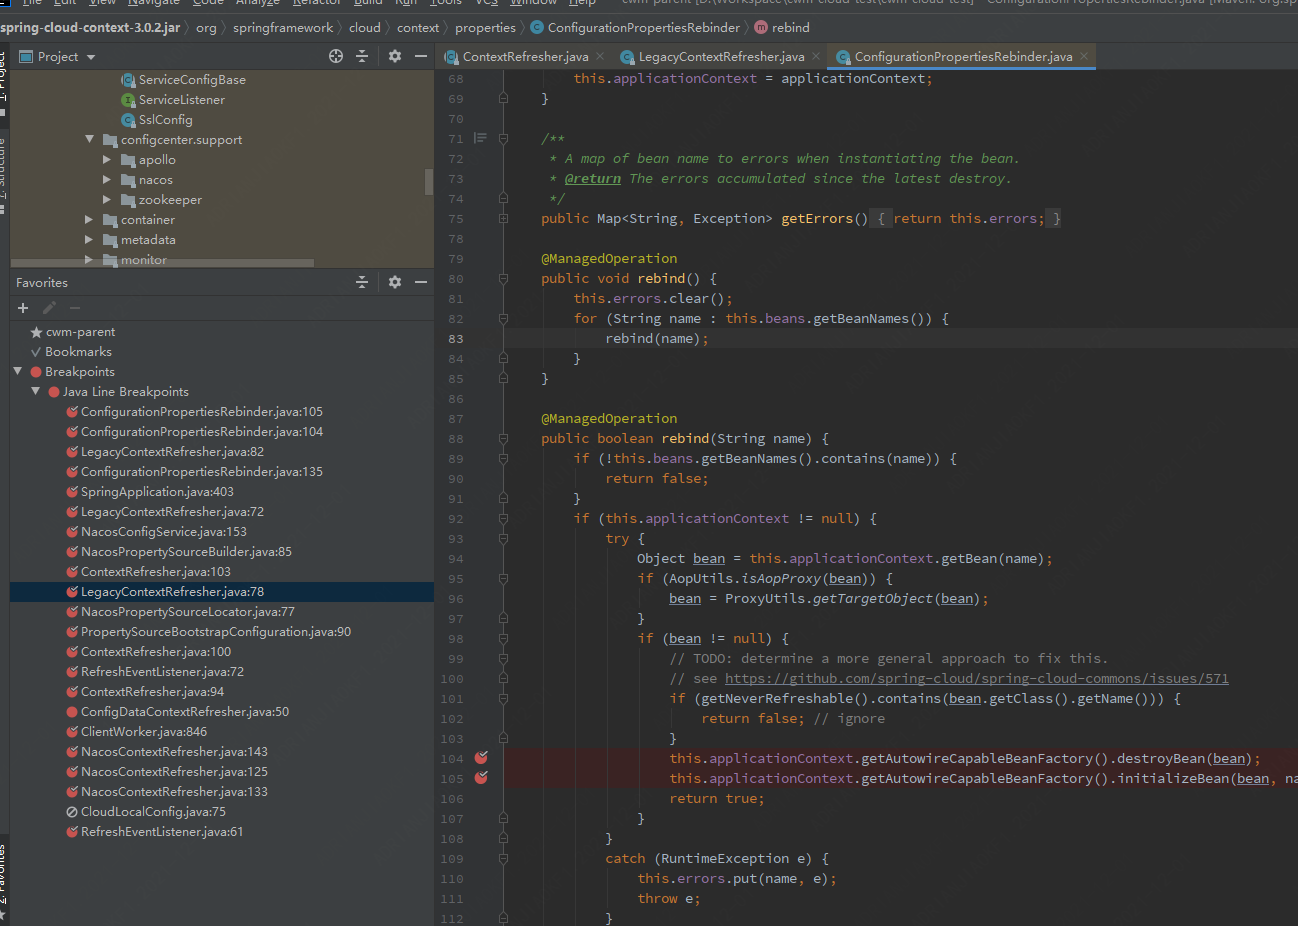Collapse the Java Line Breakpoints node
This screenshot has width=1298, height=926.
pos(36,392)
